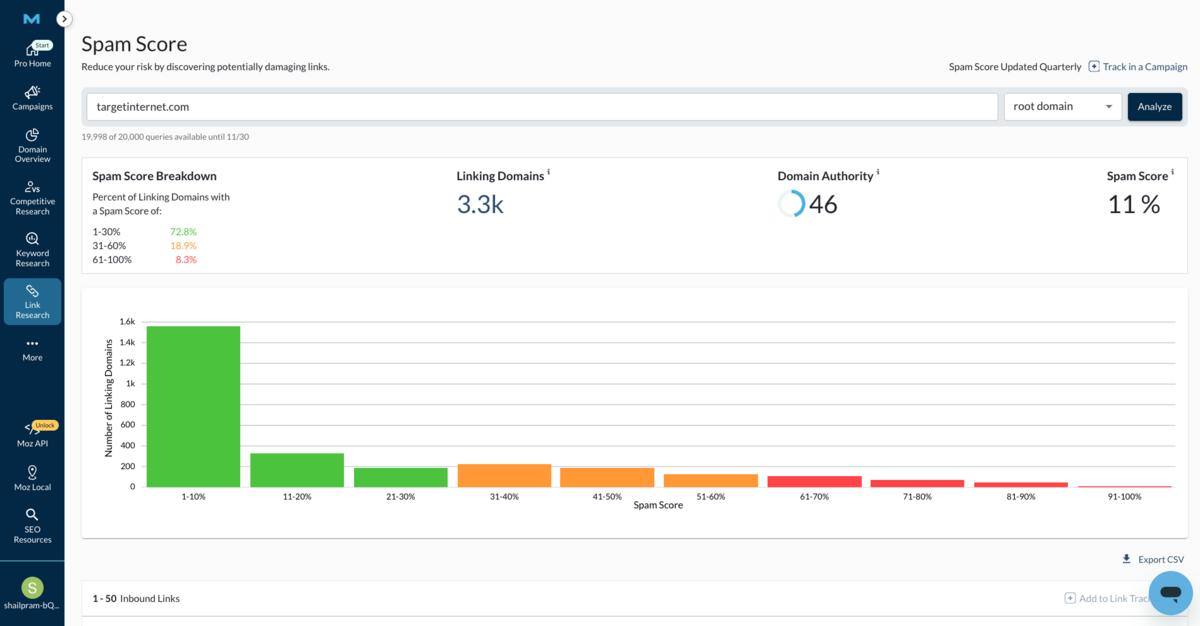Select Link Research in the sidebar
1200x626 pixels.
pos(32,302)
